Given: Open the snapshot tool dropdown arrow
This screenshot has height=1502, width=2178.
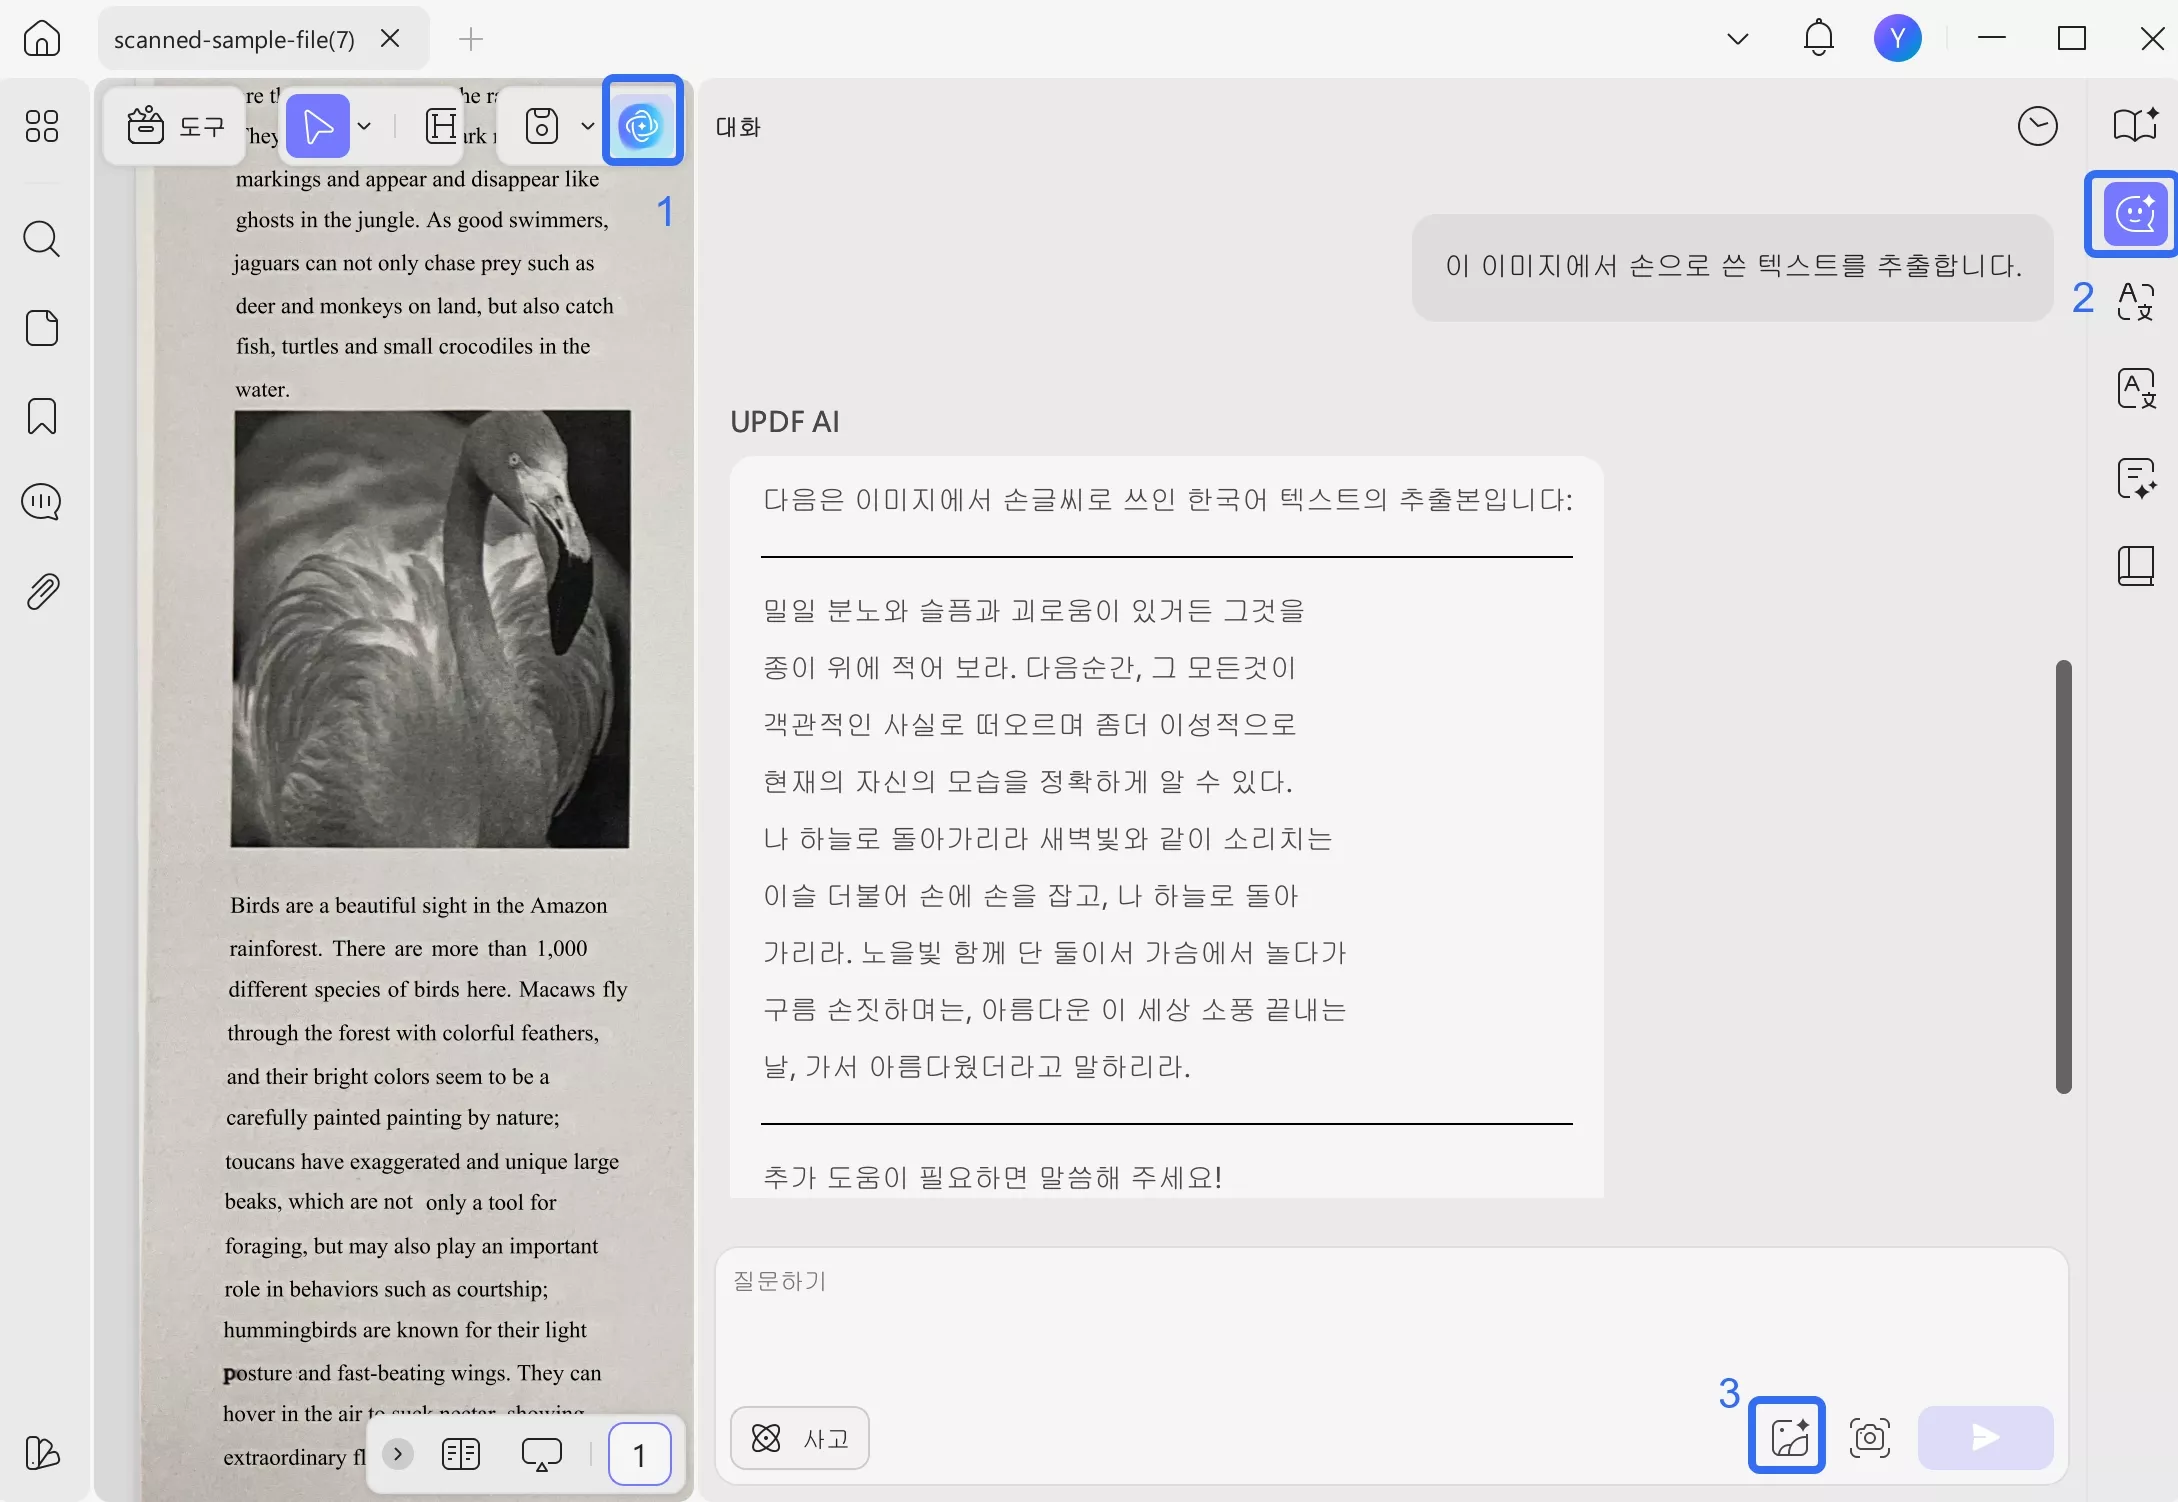Looking at the screenshot, I should (x=587, y=125).
